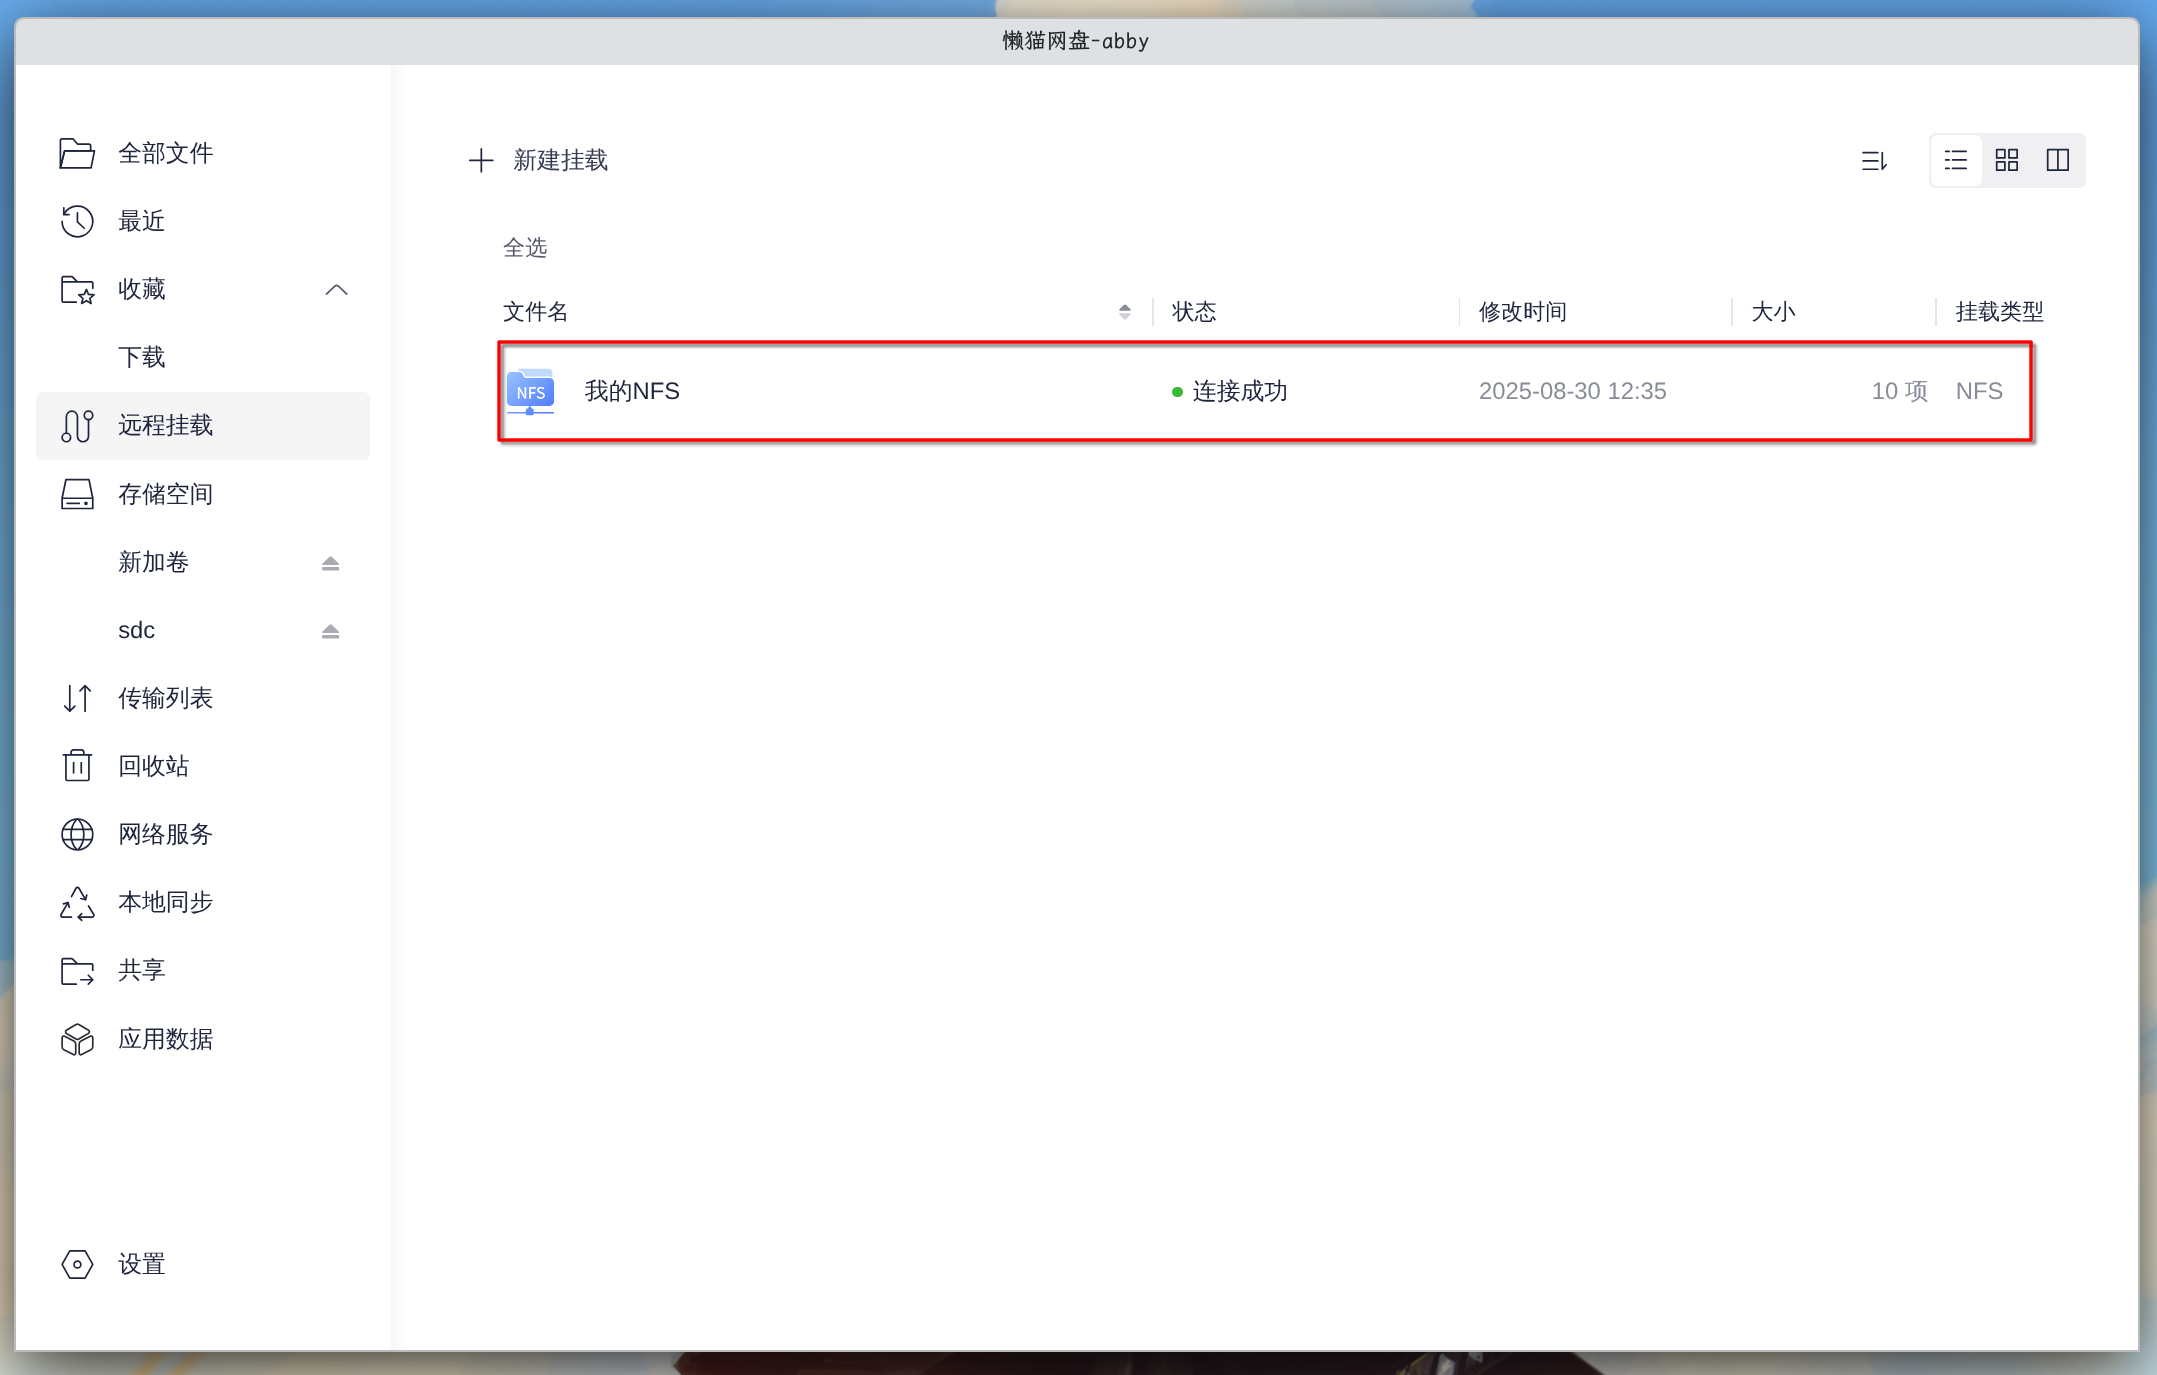This screenshot has height=1375, width=2157.
Task: Select the 我的NFS file name
Action: (x=632, y=391)
